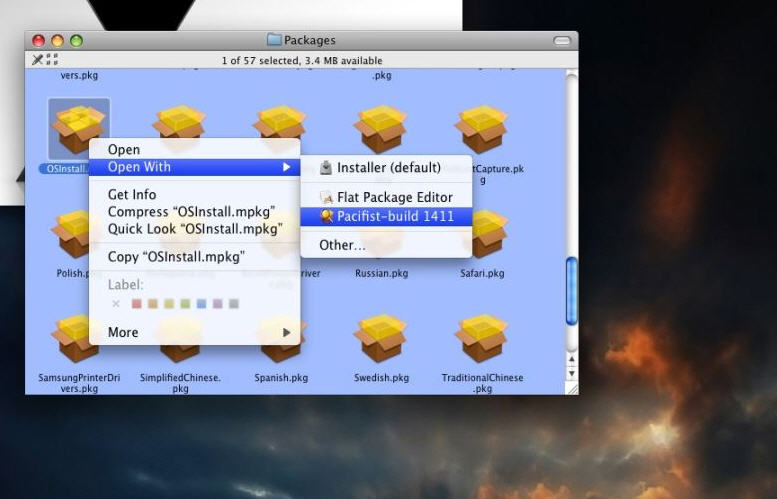Image resolution: width=777 pixels, height=499 pixels.
Task: Apply the orange label color
Action: click(x=153, y=303)
